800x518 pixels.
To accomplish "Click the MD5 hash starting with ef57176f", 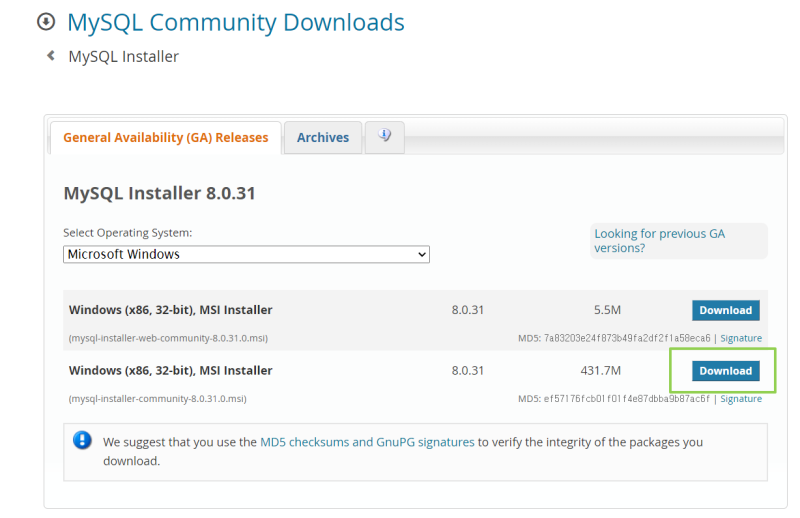I will (x=627, y=399).
